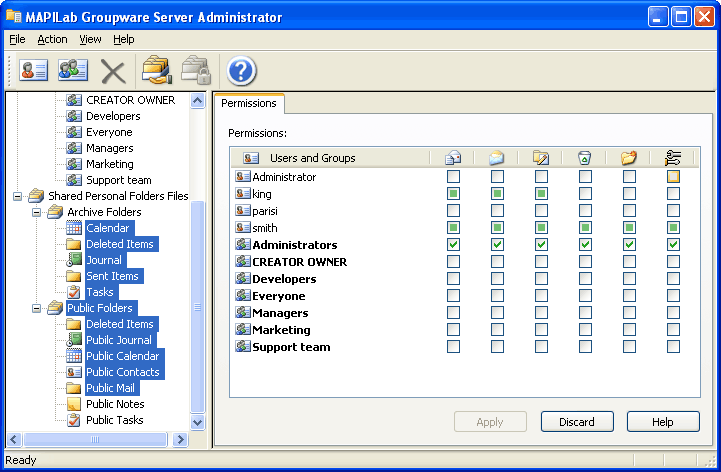
Task: Check last checkbox in Support team row
Action: coord(673,347)
